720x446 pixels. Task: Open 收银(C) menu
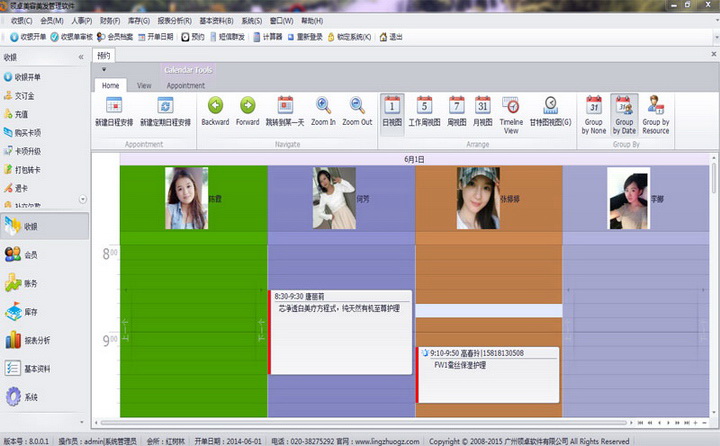pyautogui.click(x=22, y=21)
